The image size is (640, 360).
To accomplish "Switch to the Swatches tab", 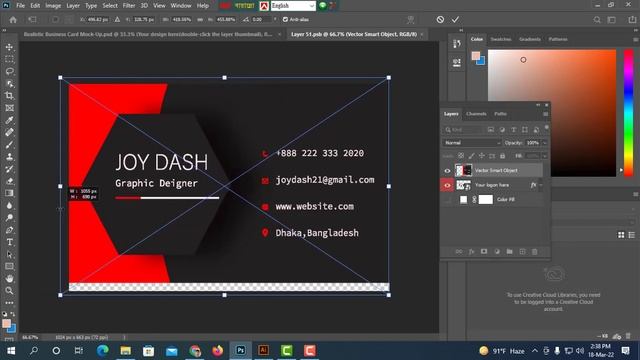I will point(501,39).
